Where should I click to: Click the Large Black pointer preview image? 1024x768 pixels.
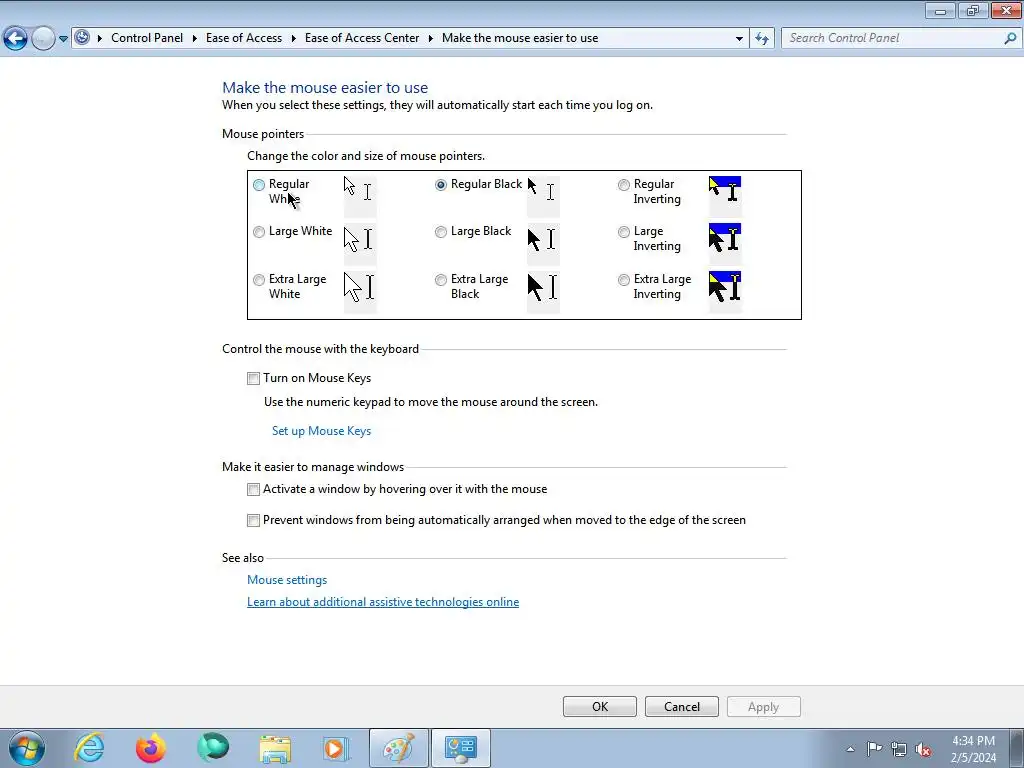543,243
